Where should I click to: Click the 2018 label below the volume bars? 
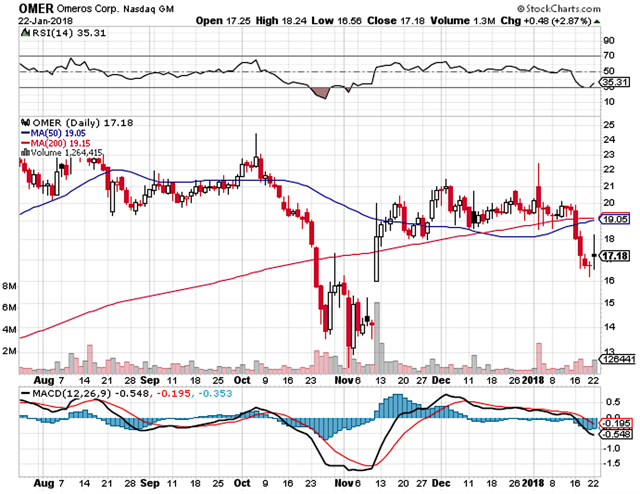[x=533, y=380]
